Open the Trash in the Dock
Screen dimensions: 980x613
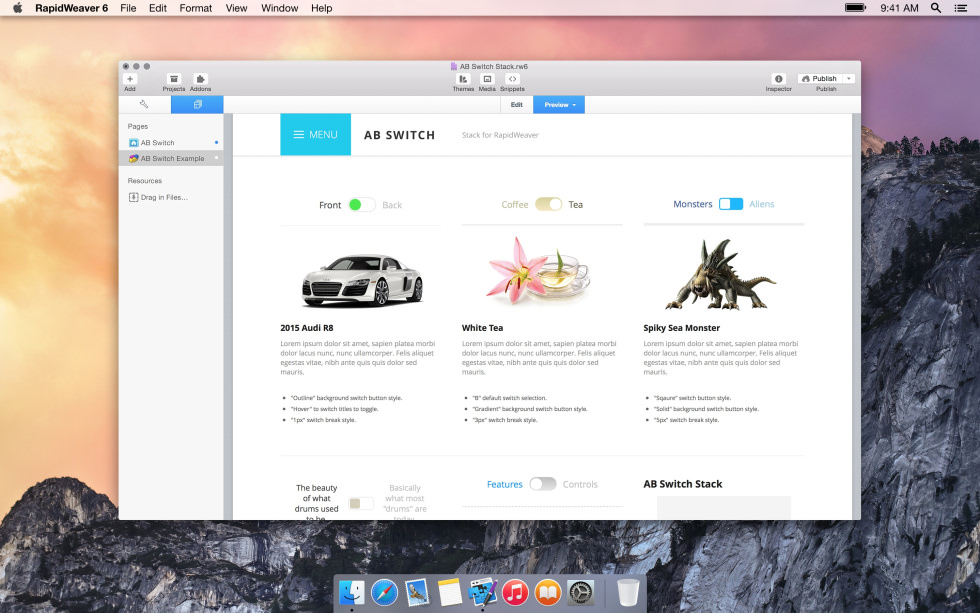tap(628, 592)
